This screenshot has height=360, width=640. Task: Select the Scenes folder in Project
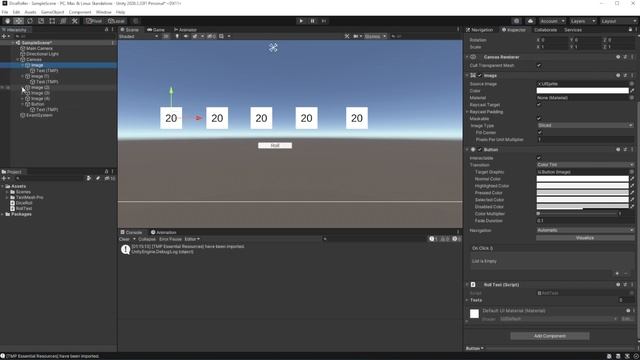(x=23, y=192)
